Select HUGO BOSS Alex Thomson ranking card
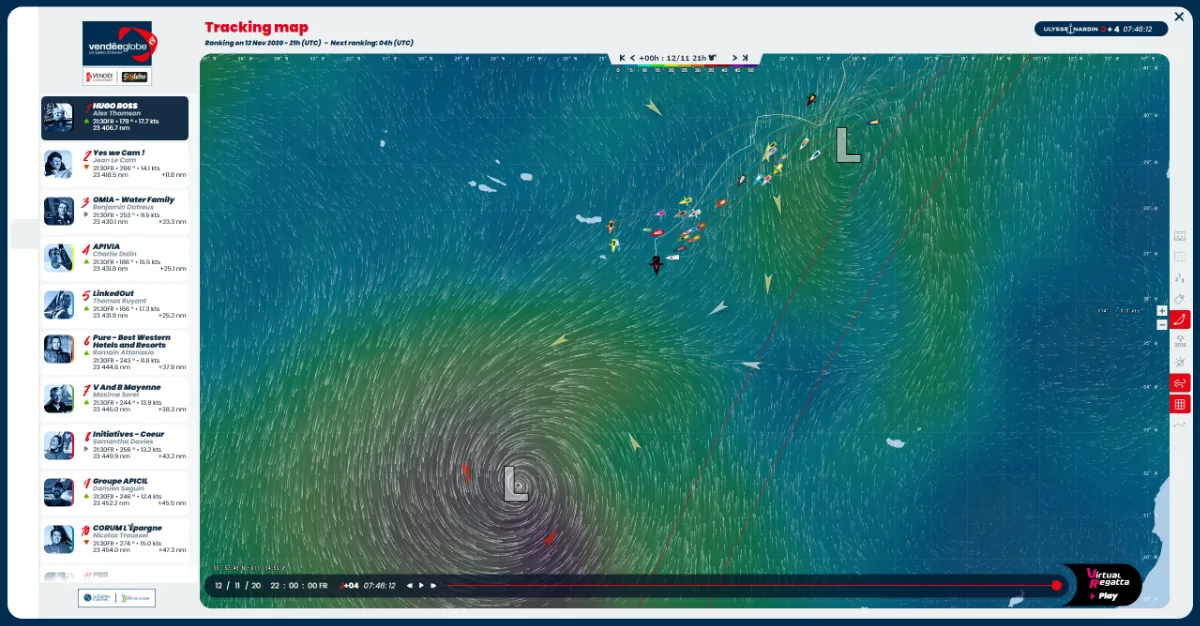This screenshot has height=626, width=1200. coord(114,118)
